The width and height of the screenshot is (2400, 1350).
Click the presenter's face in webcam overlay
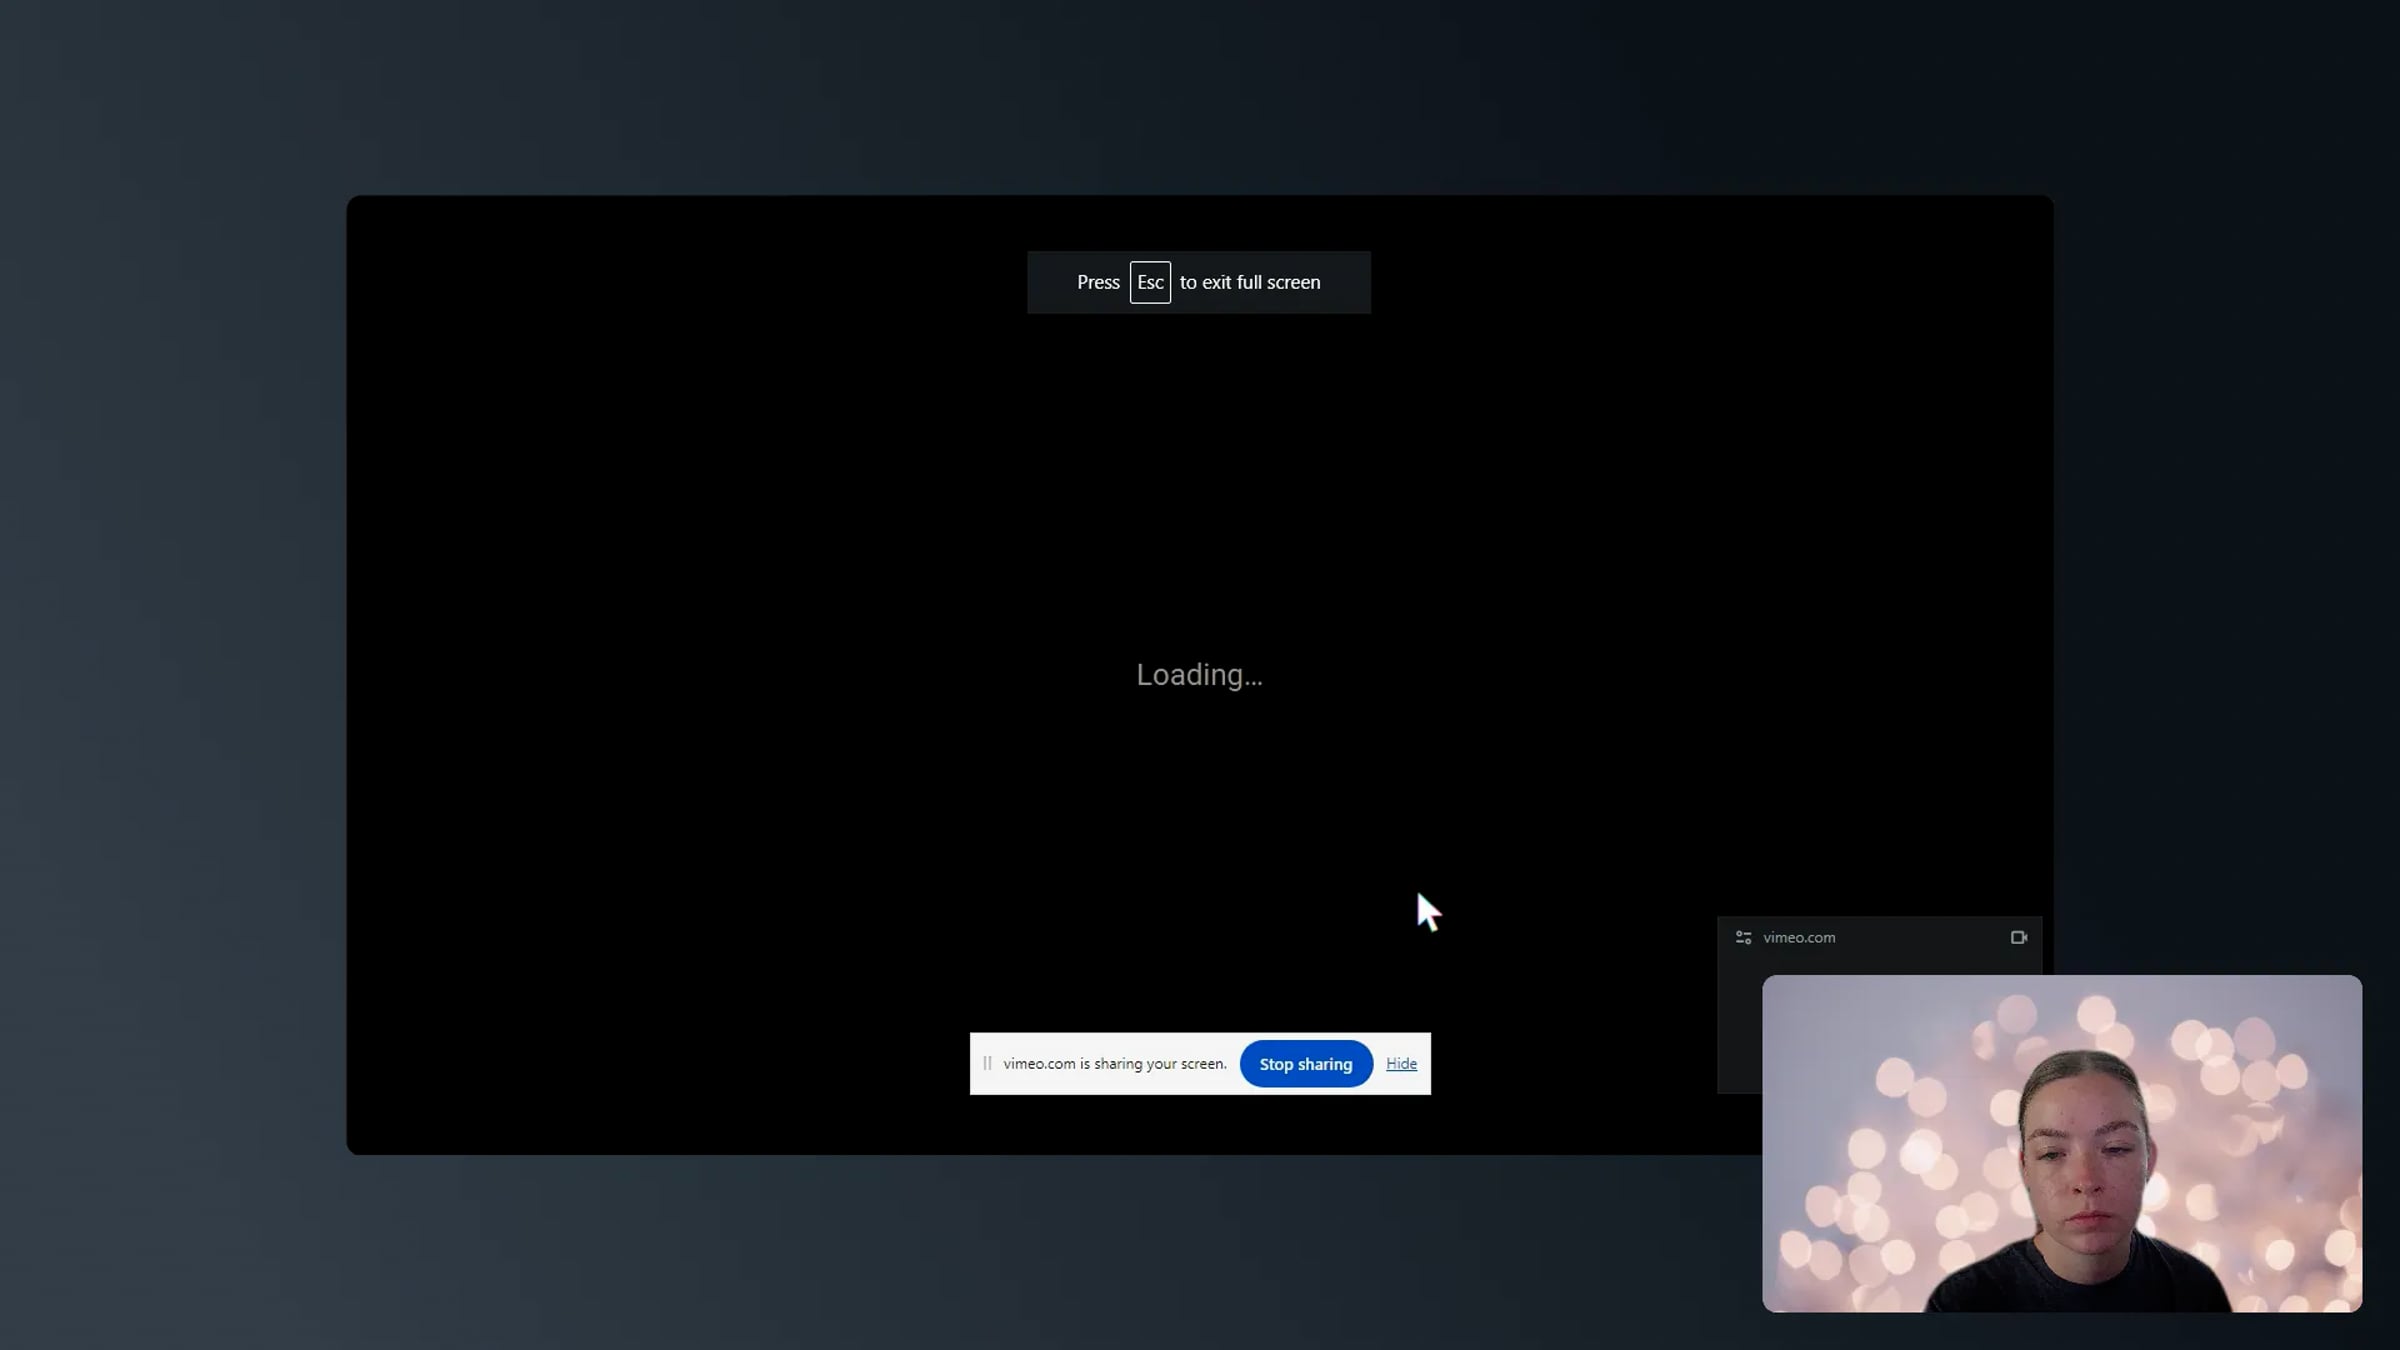[x=2085, y=1160]
